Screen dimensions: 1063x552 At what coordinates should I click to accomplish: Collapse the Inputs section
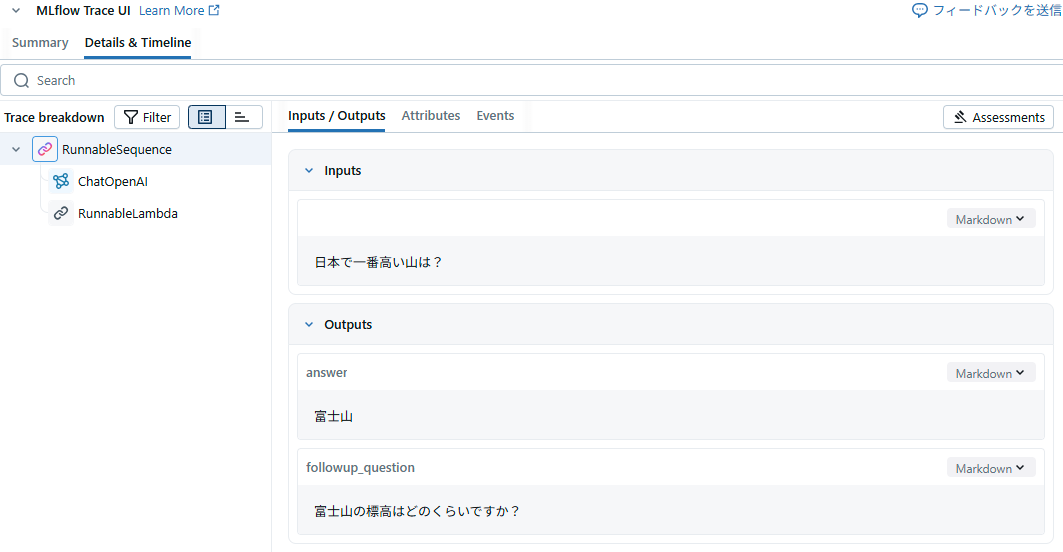(309, 171)
